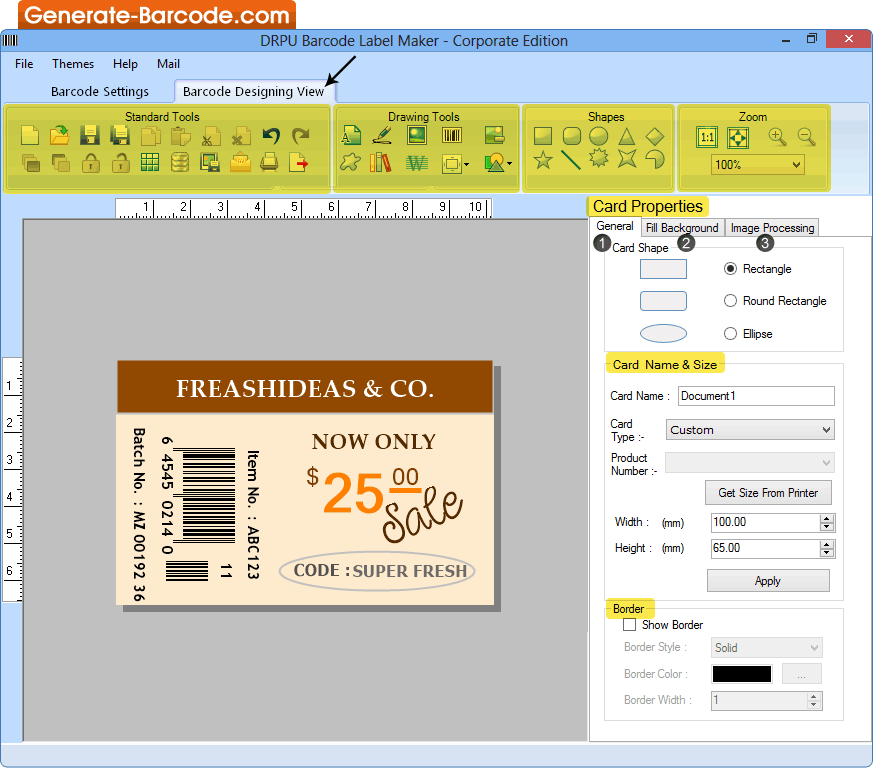Select the Line shape tool
The height and width of the screenshot is (768, 873).
(571, 160)
